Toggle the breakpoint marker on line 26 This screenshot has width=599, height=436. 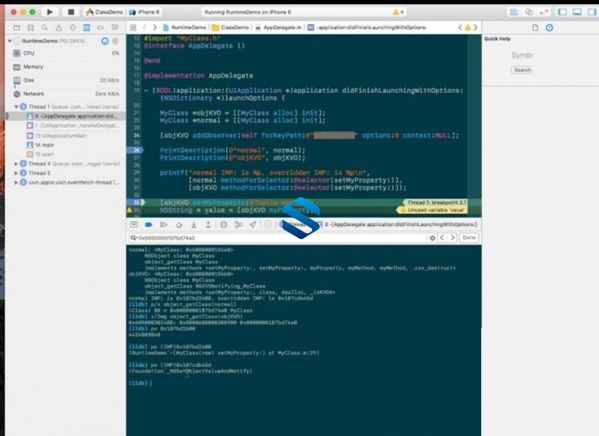pyautogui.click(x=135, y=150)
